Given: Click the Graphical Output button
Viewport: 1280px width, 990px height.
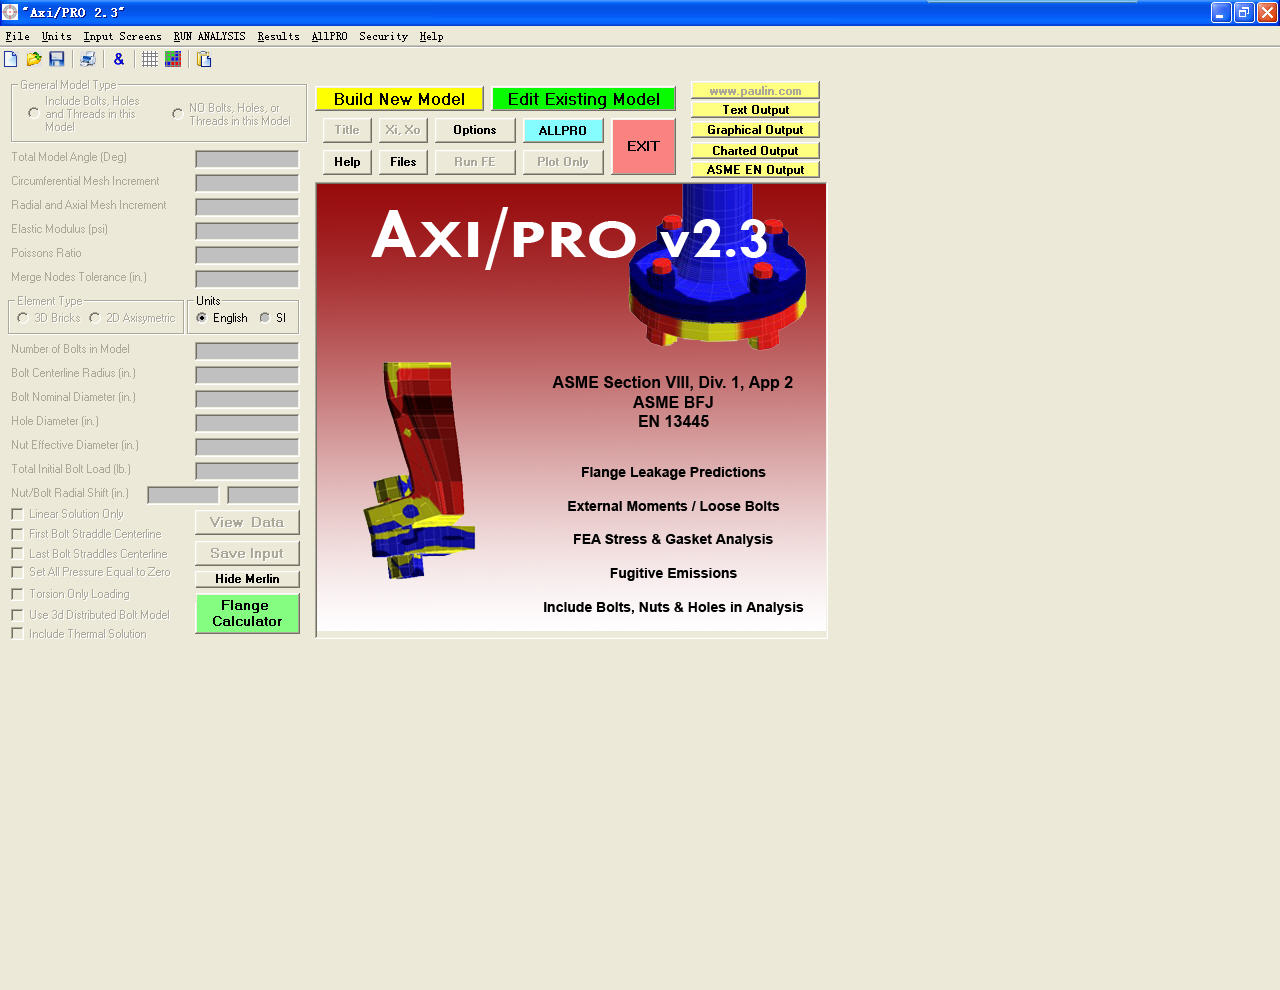Looking at the screenshot, I should [x=755, y=130].
